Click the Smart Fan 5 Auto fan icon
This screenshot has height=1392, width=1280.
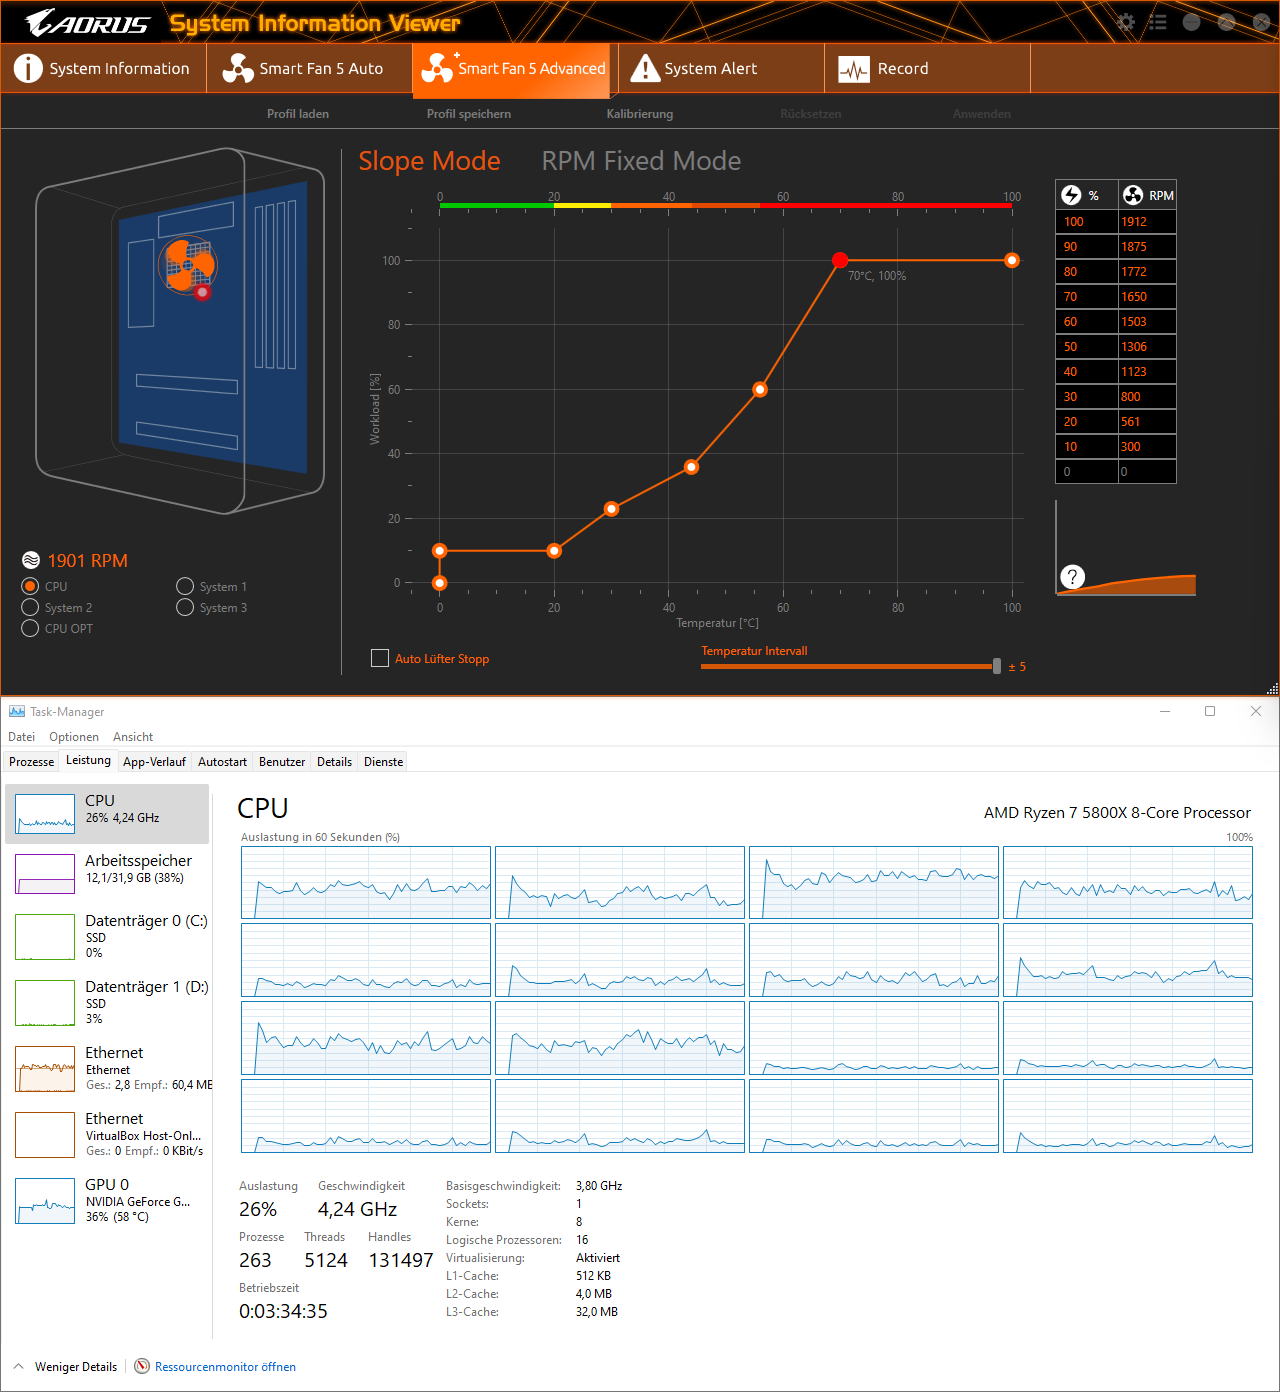point(237,68)
